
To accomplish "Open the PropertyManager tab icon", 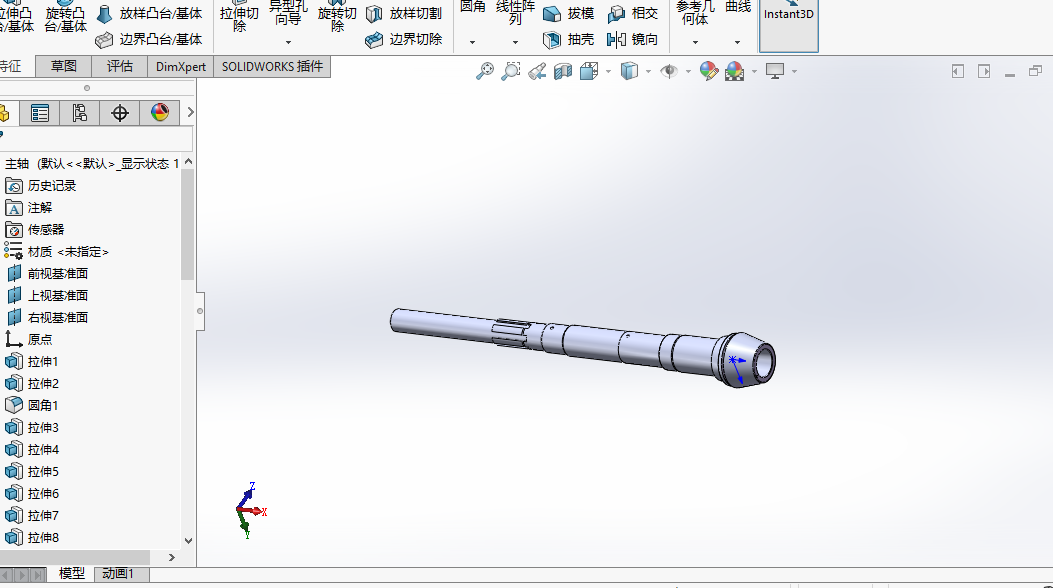I will point(40,113).
